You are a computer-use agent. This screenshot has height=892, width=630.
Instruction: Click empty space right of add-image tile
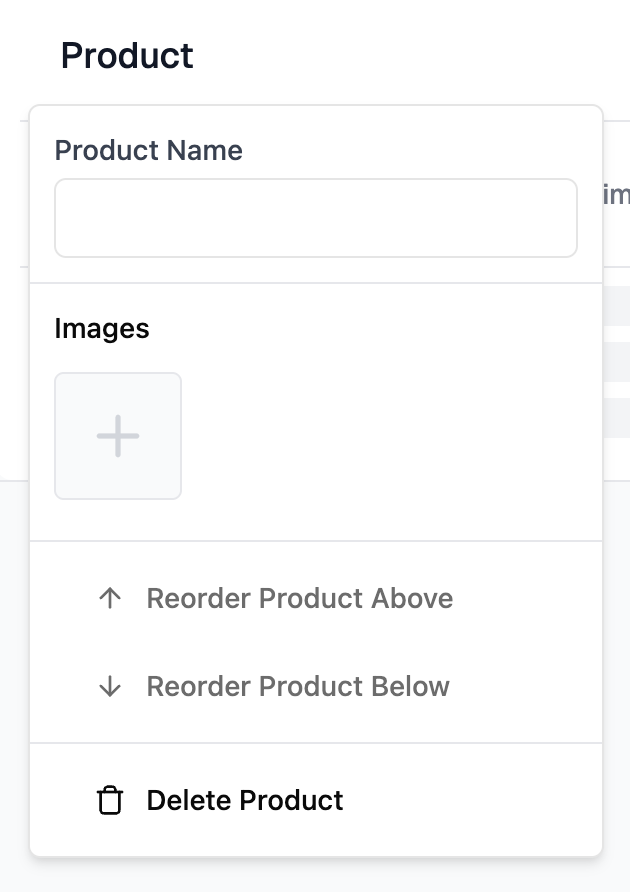390,436
